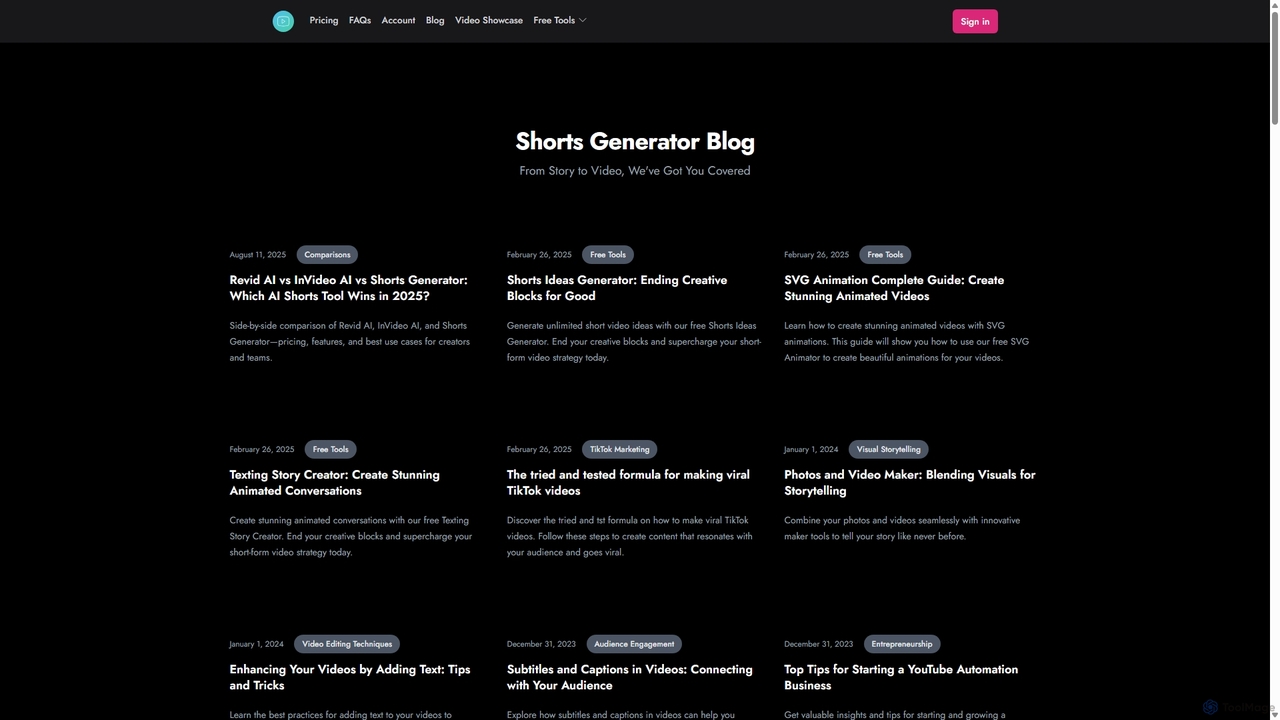Screen dimensions: 1280x720
Task: Open the Pricing page
Action: click(324, 20)
